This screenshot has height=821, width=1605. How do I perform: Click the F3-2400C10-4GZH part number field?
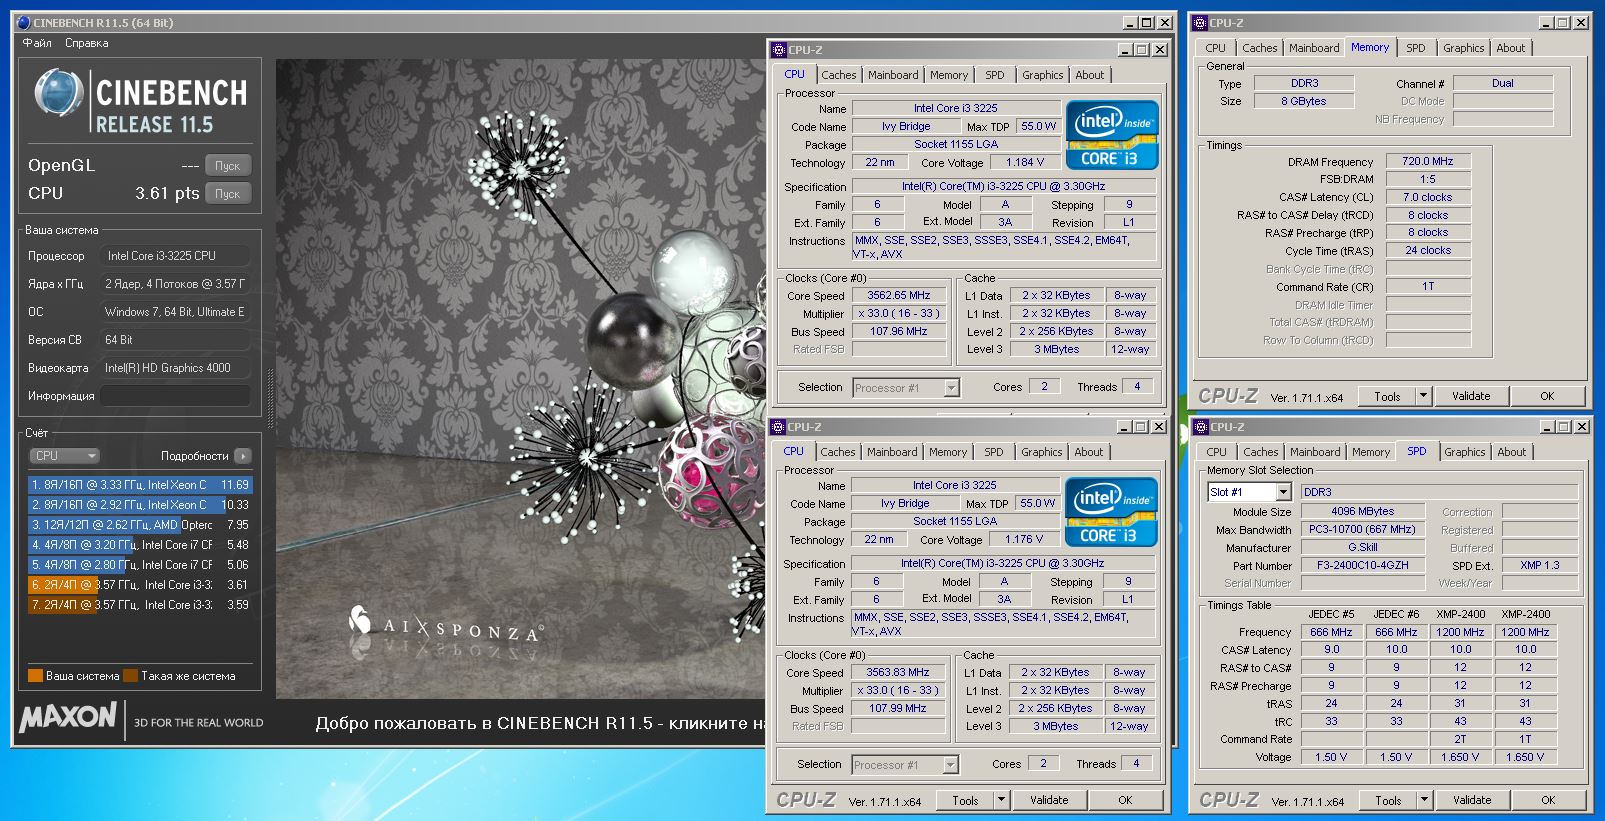pyautogui.click(x=1362, y=565)
